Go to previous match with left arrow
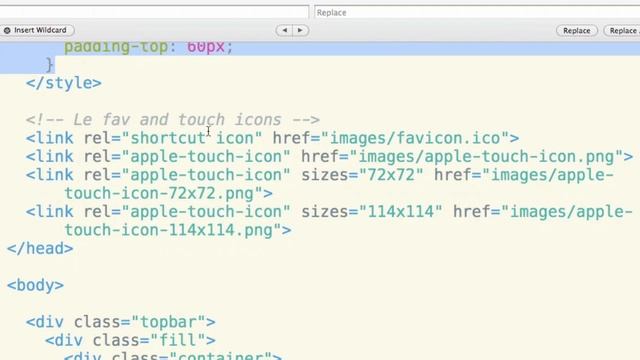640x360 pixels. coord(284,30)
